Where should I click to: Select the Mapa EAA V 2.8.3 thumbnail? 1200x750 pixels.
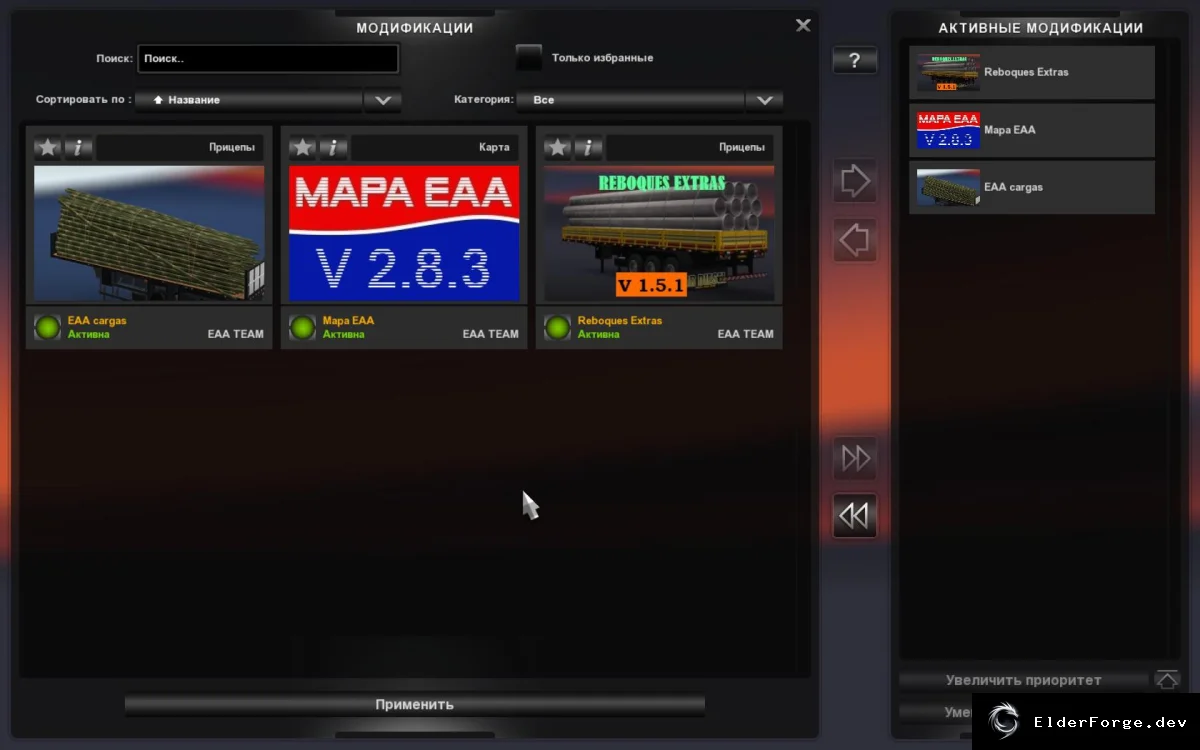click(x=404, y=234)
